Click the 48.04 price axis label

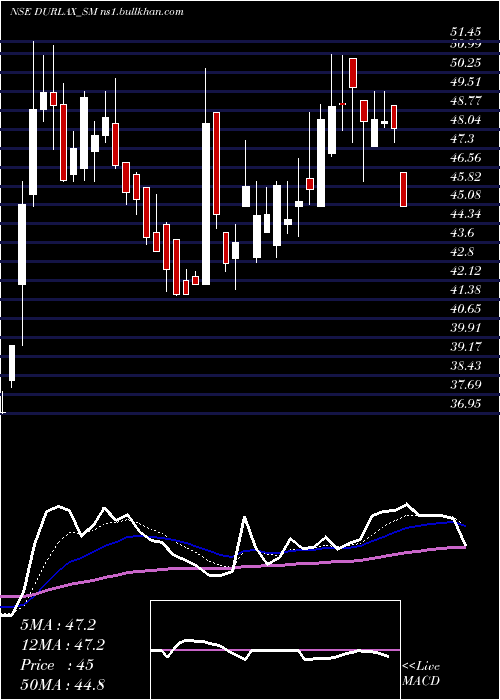466,120
